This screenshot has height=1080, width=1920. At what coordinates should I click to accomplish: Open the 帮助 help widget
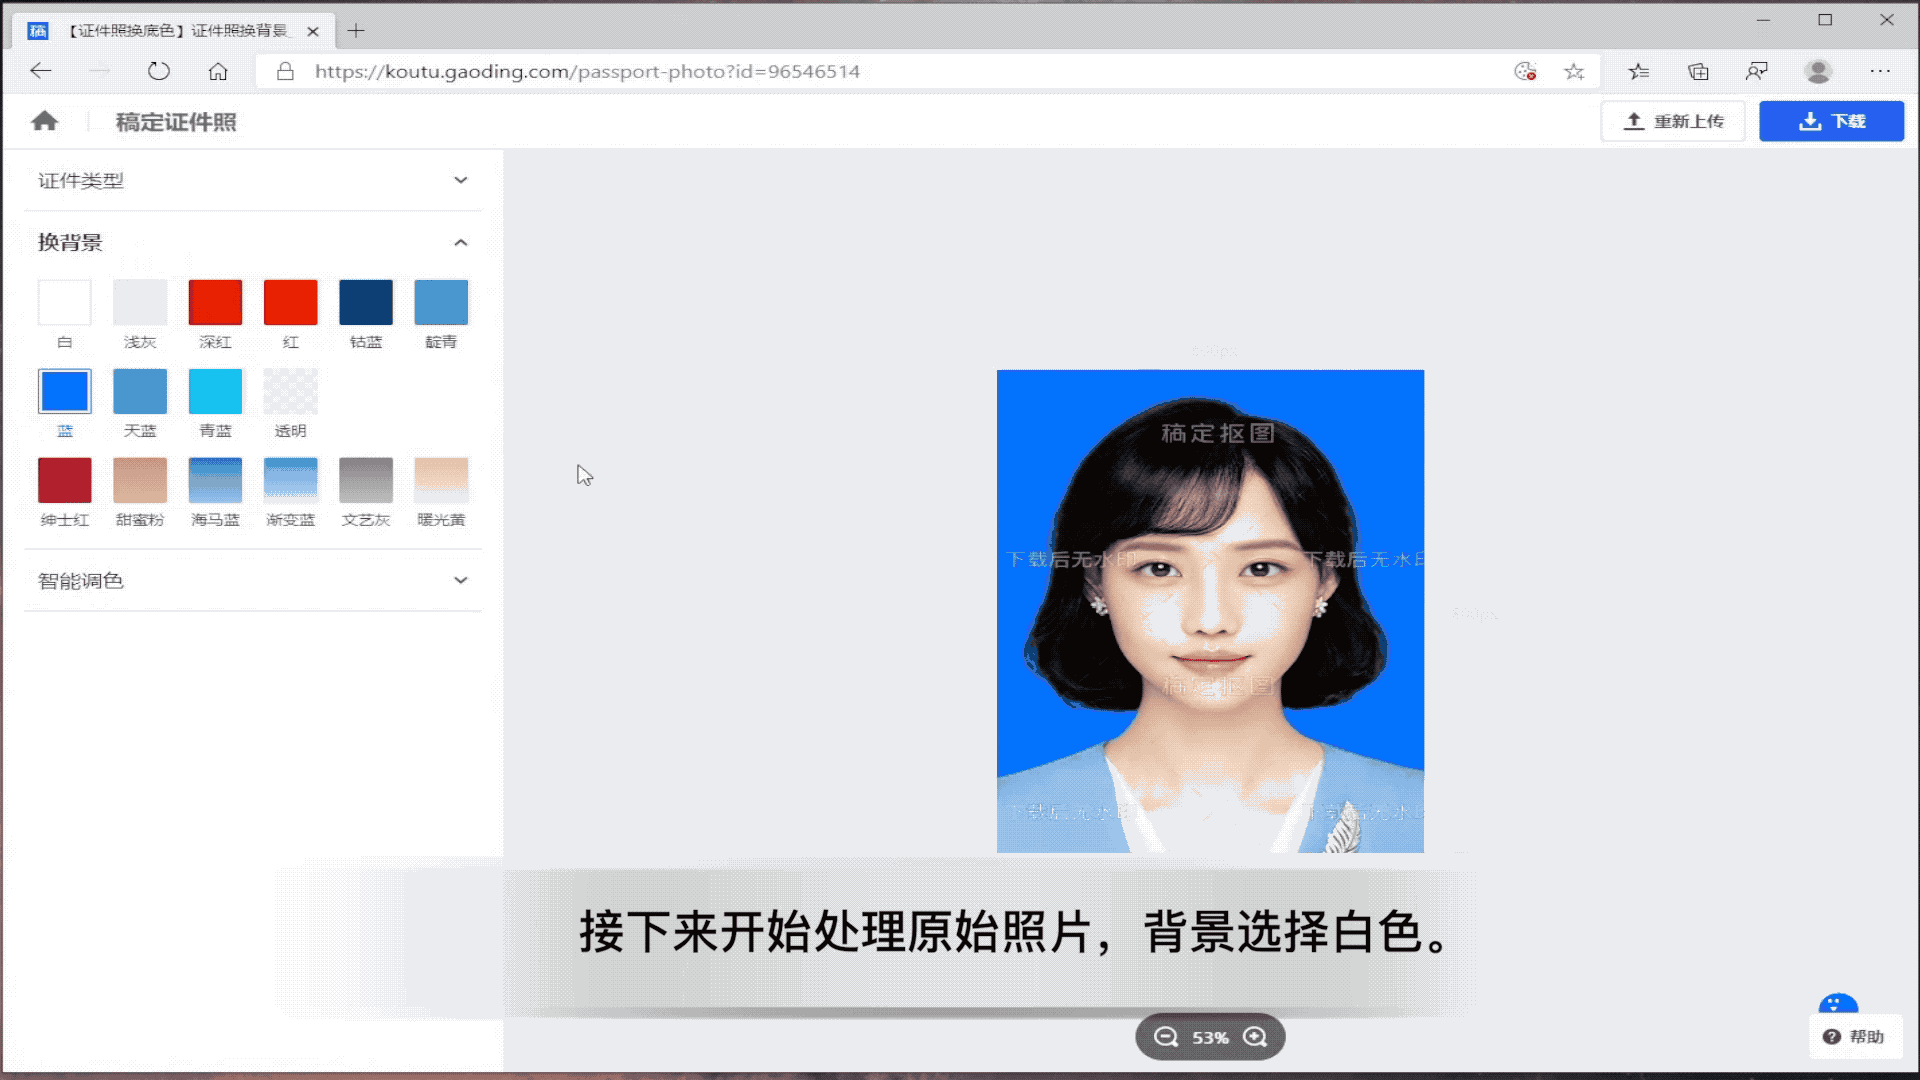coord(1856,1037)
